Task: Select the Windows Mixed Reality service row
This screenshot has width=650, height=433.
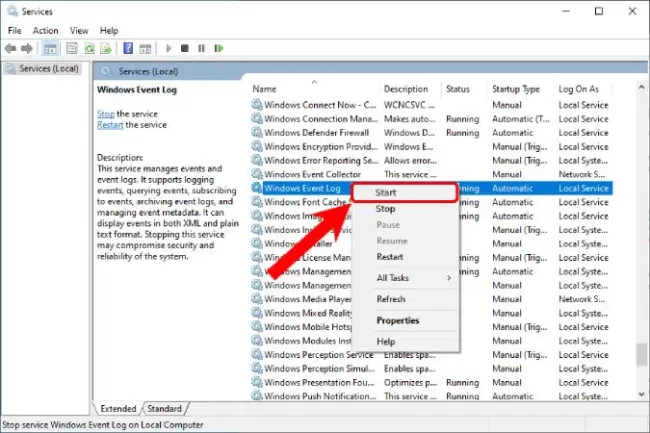Action: pyautogui.click(x=432, y=313)
